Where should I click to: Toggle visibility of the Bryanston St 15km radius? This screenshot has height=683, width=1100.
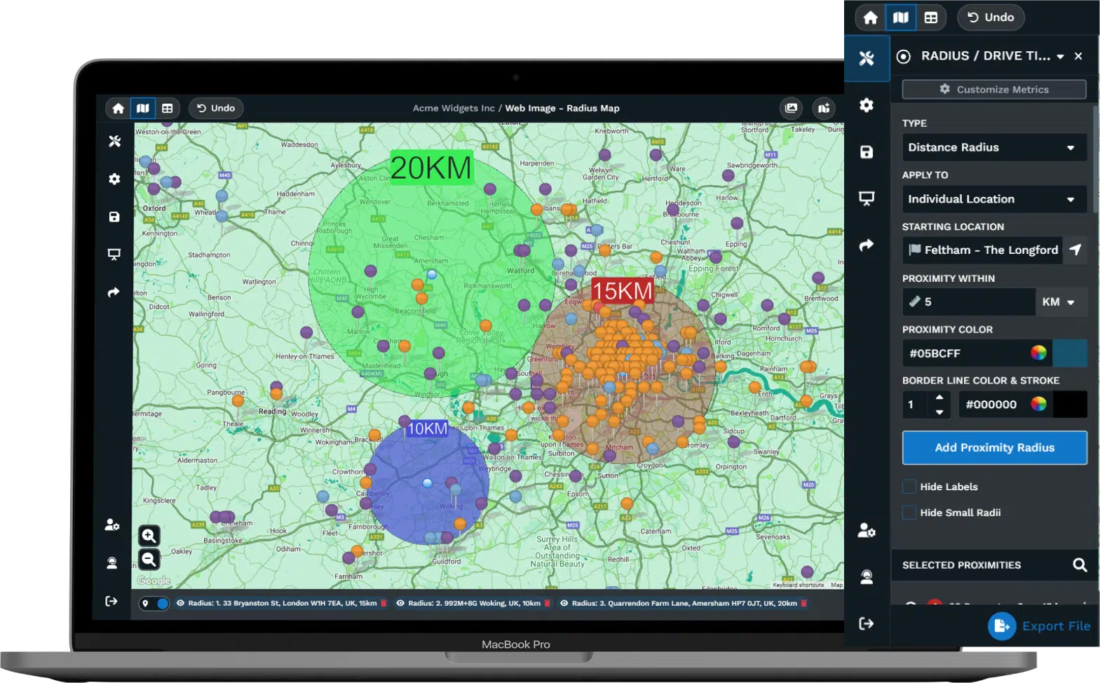[x=181, y=604]
